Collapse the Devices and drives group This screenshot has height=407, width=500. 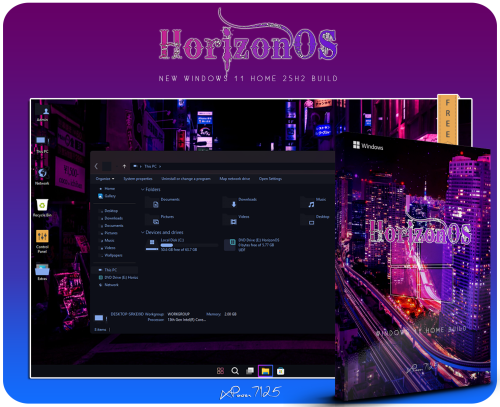pyautogui.click(x=143, y=232)
